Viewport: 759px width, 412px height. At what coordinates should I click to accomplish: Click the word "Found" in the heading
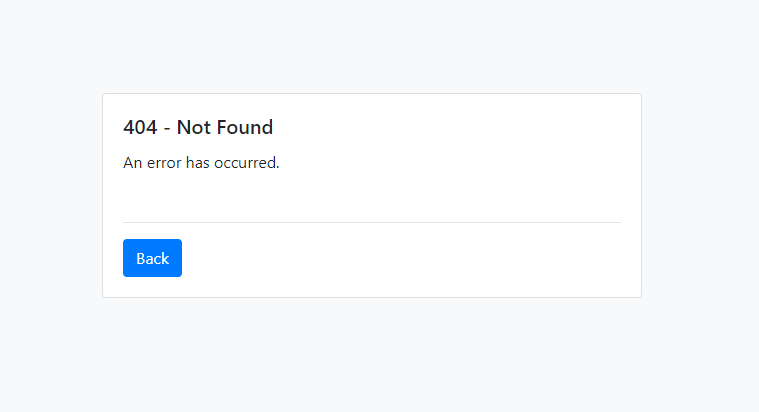pyautogui.click(x=243, y=127)
